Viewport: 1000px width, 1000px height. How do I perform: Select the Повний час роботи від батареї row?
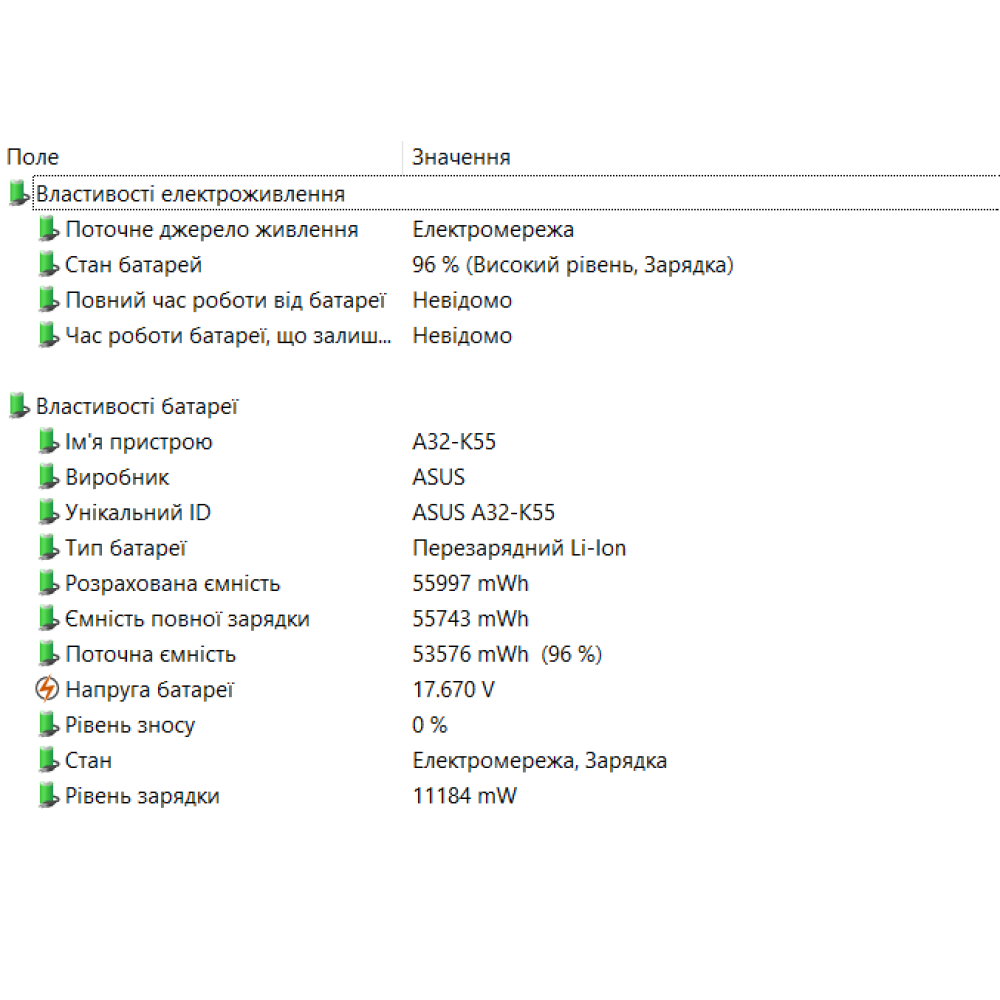click(x=225, y=300)
